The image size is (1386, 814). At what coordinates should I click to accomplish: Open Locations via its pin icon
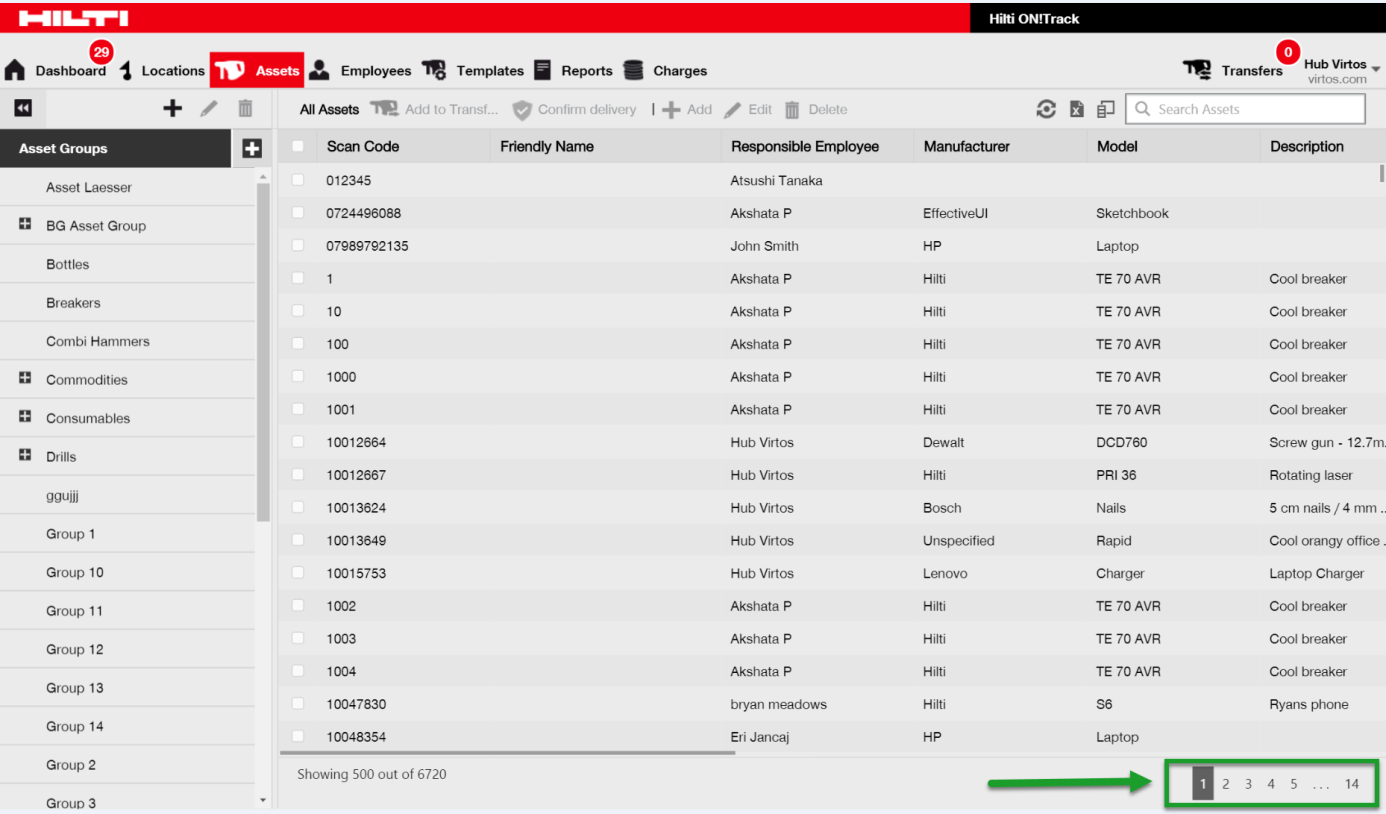coord(126,70)
